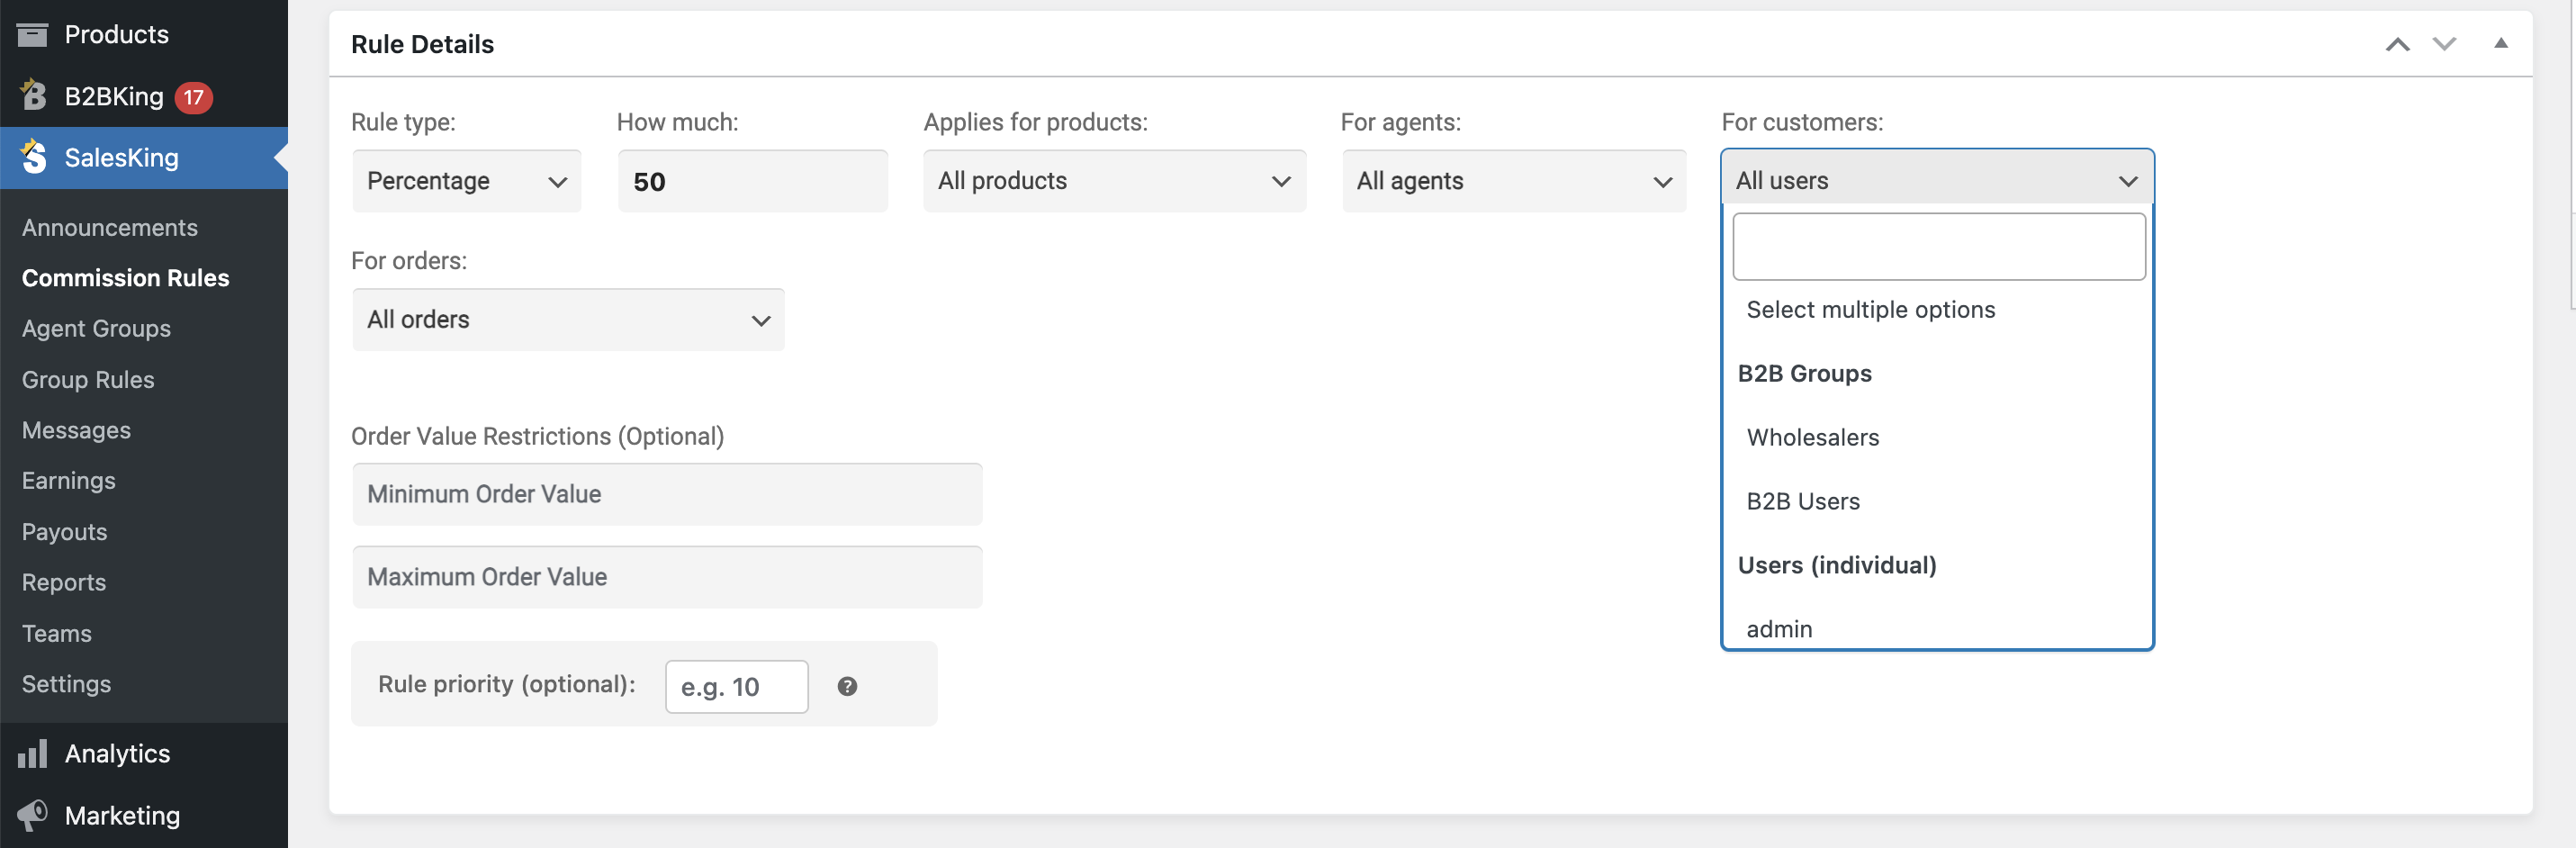This screenshot has width=2576, height=848.
Task: Click the Users (individual) heading
Action: point(1837,566)
